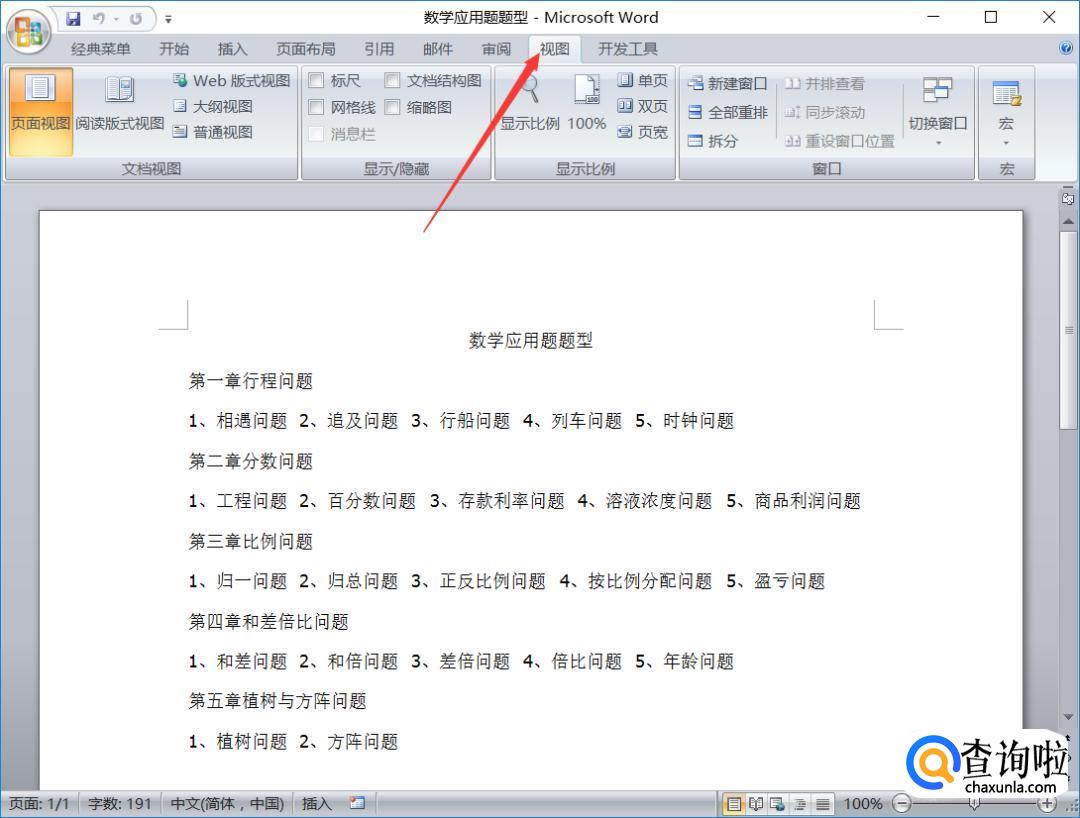The height and width of the screenshot is (818, 1080).
Task: Arrange all windows (全部重排)
Action: click(x=727, y=113)
